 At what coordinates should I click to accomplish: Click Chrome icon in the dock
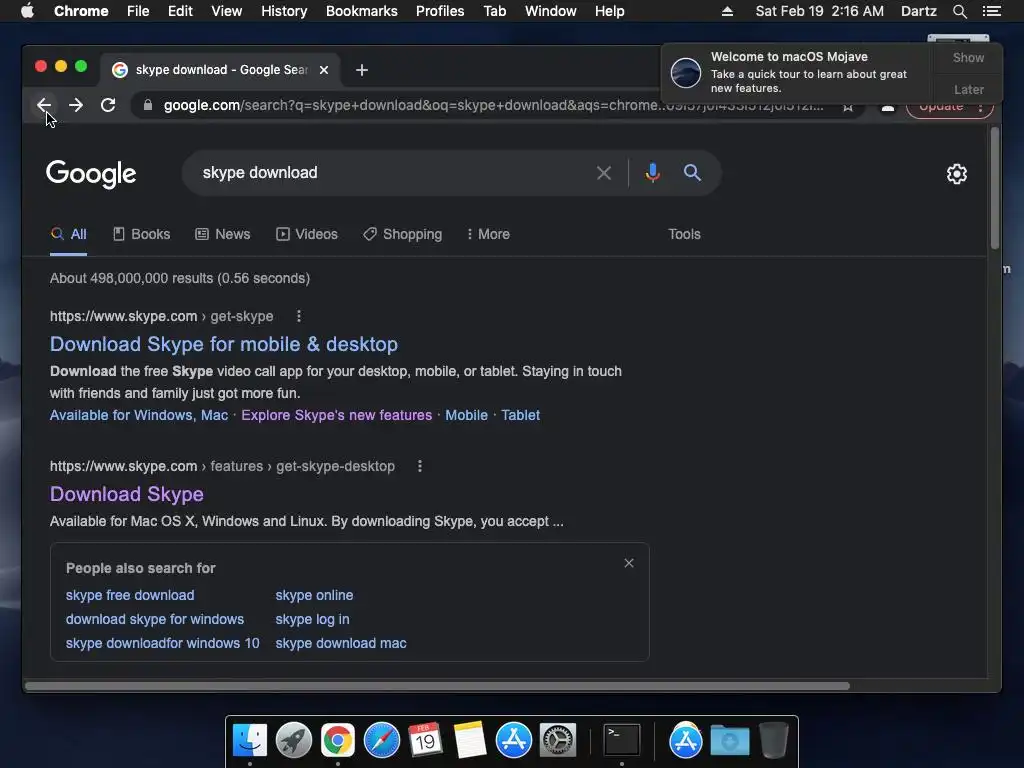338,741
